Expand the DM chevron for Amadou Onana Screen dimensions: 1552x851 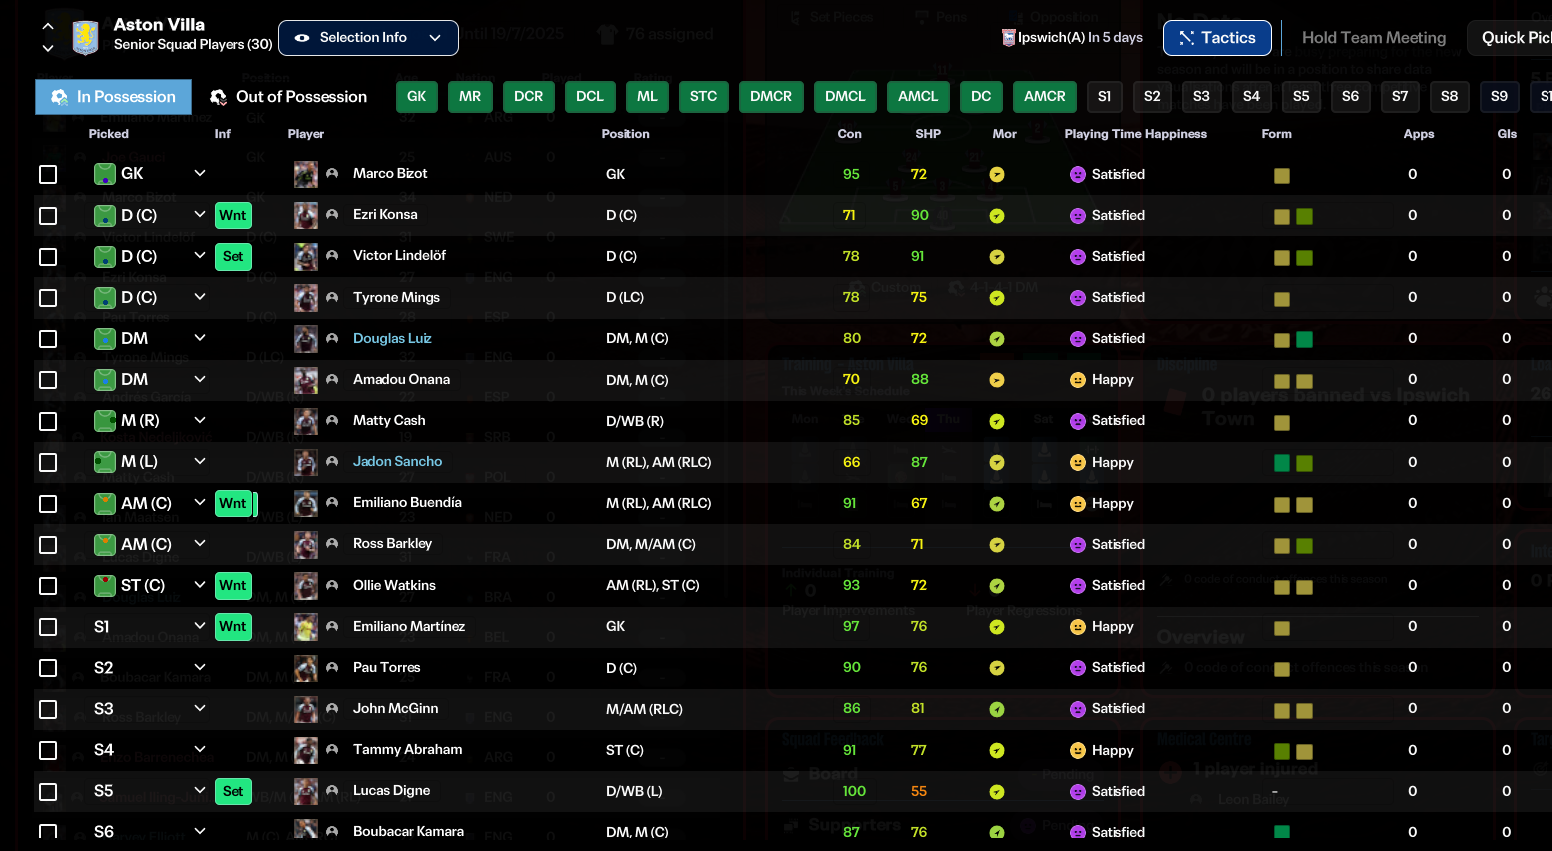200,379
